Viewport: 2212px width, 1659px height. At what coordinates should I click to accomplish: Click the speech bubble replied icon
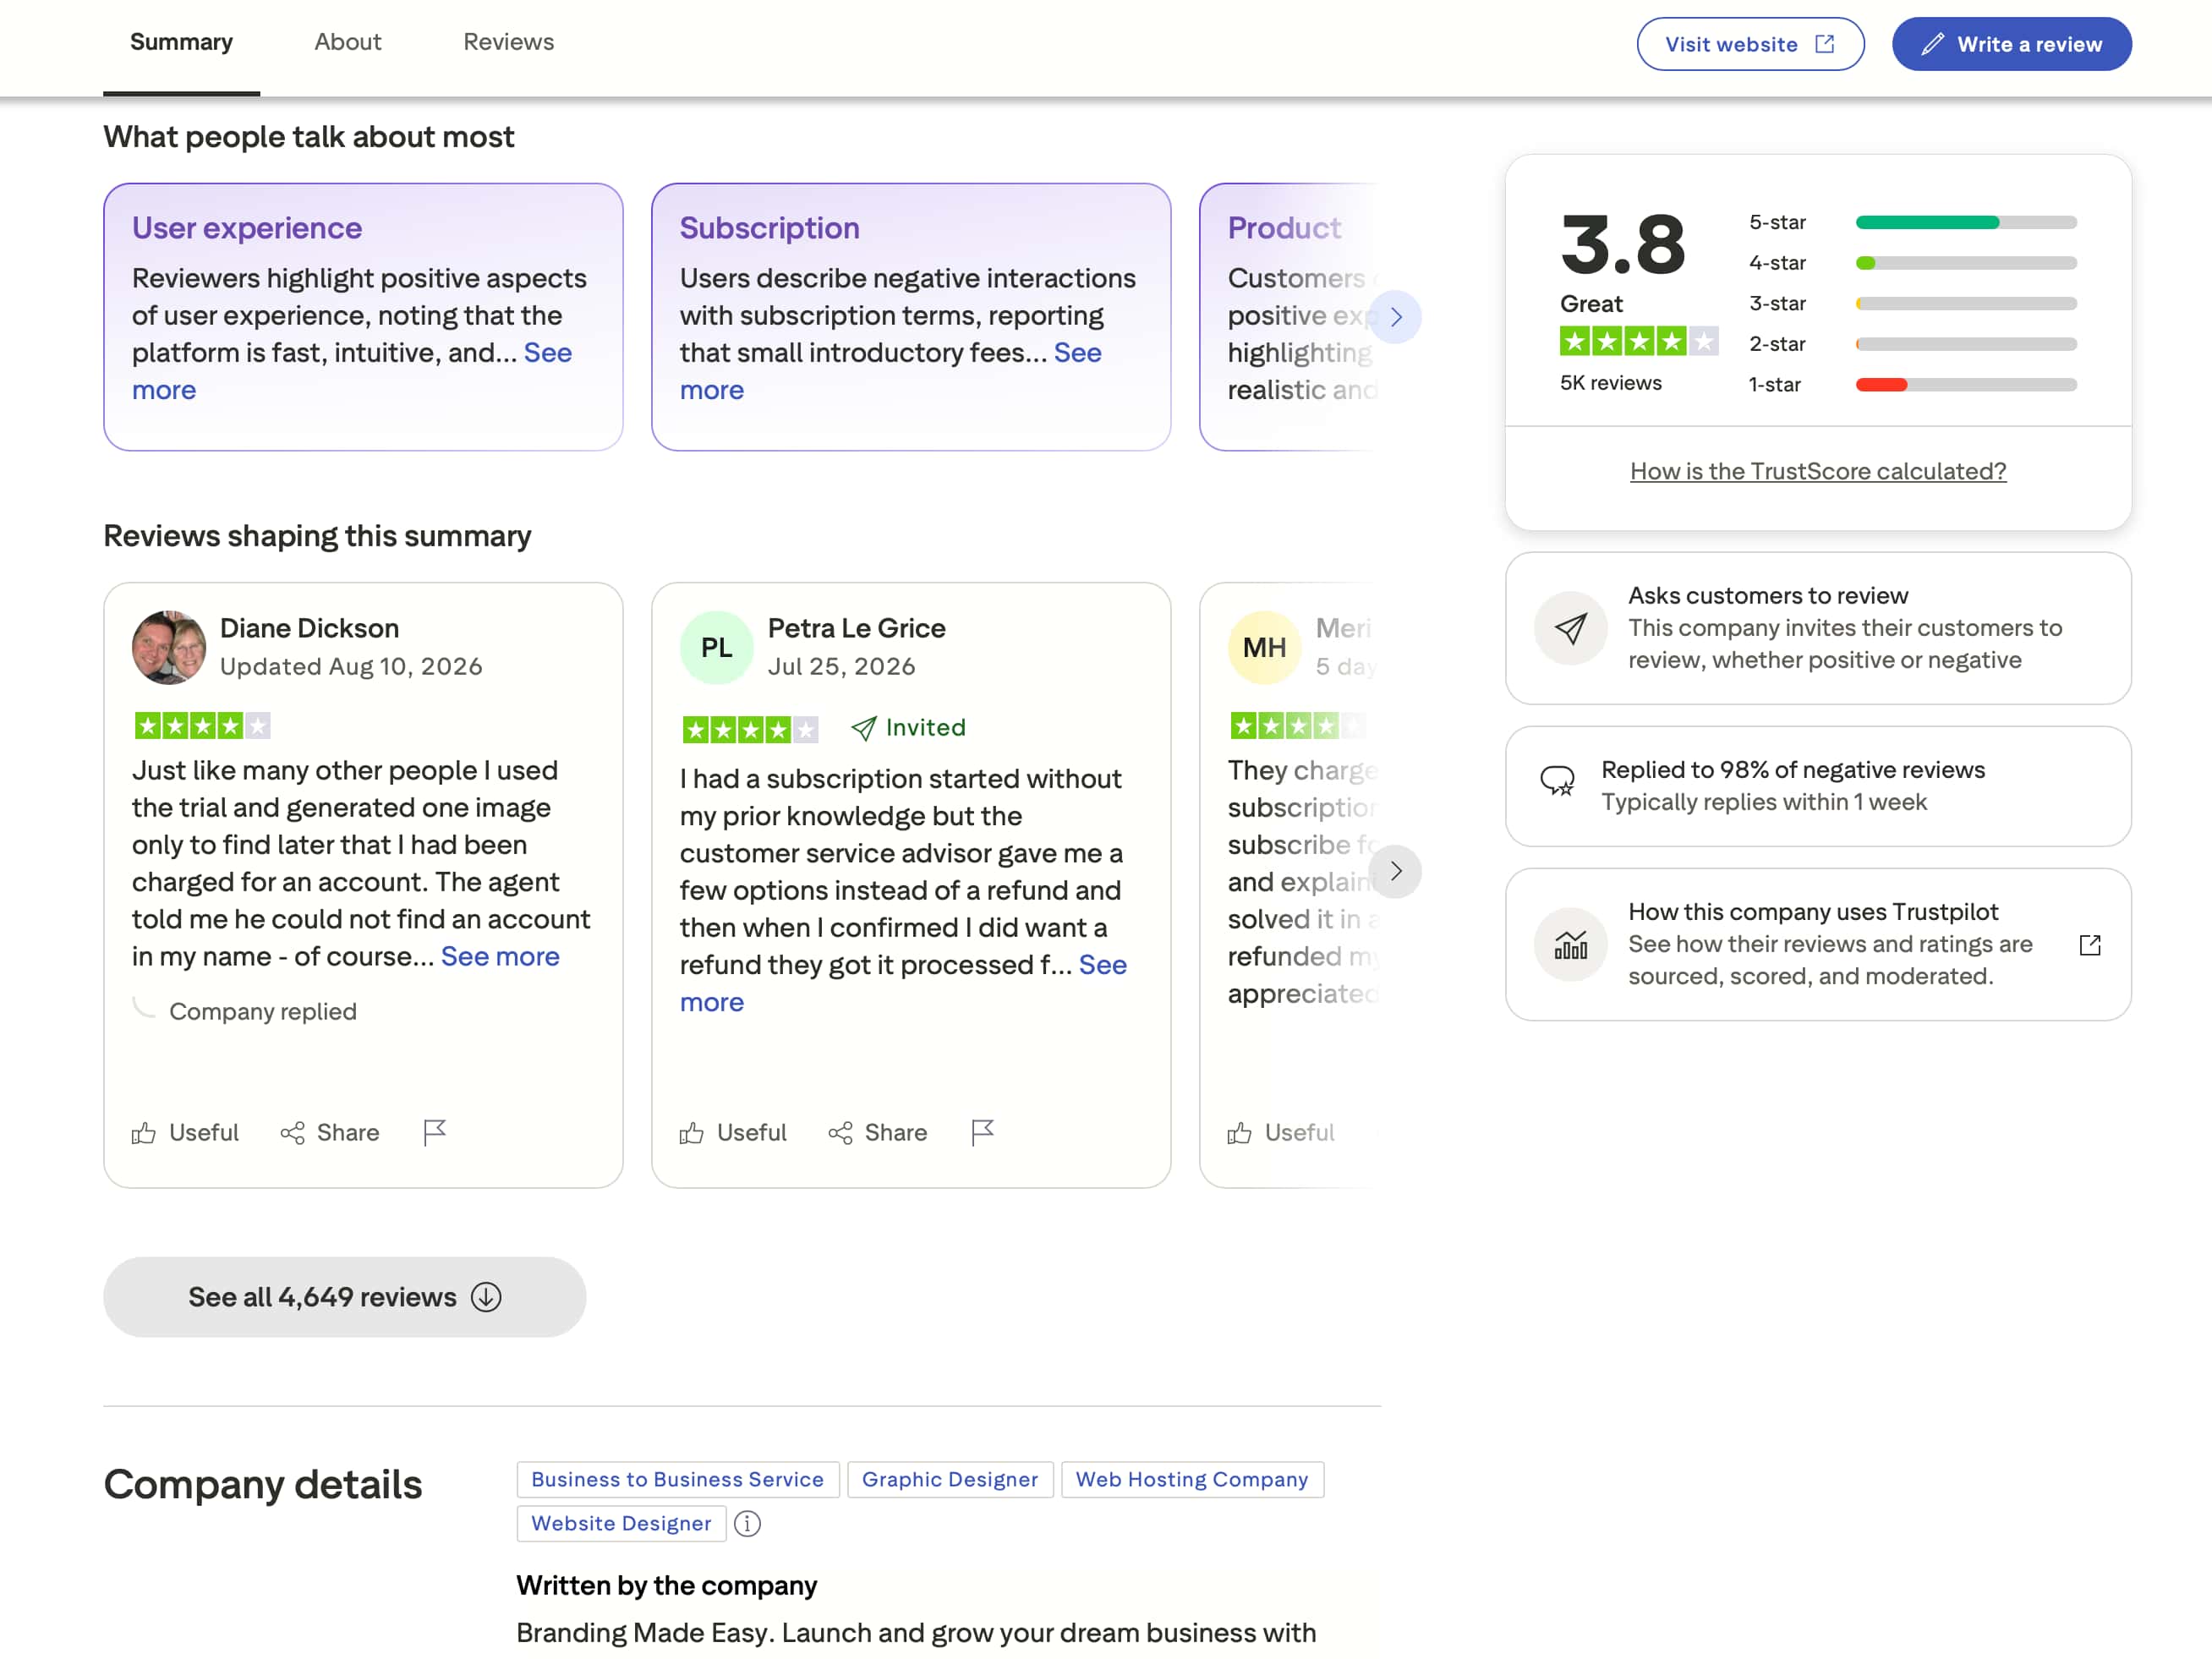(x=1557, y=781)
